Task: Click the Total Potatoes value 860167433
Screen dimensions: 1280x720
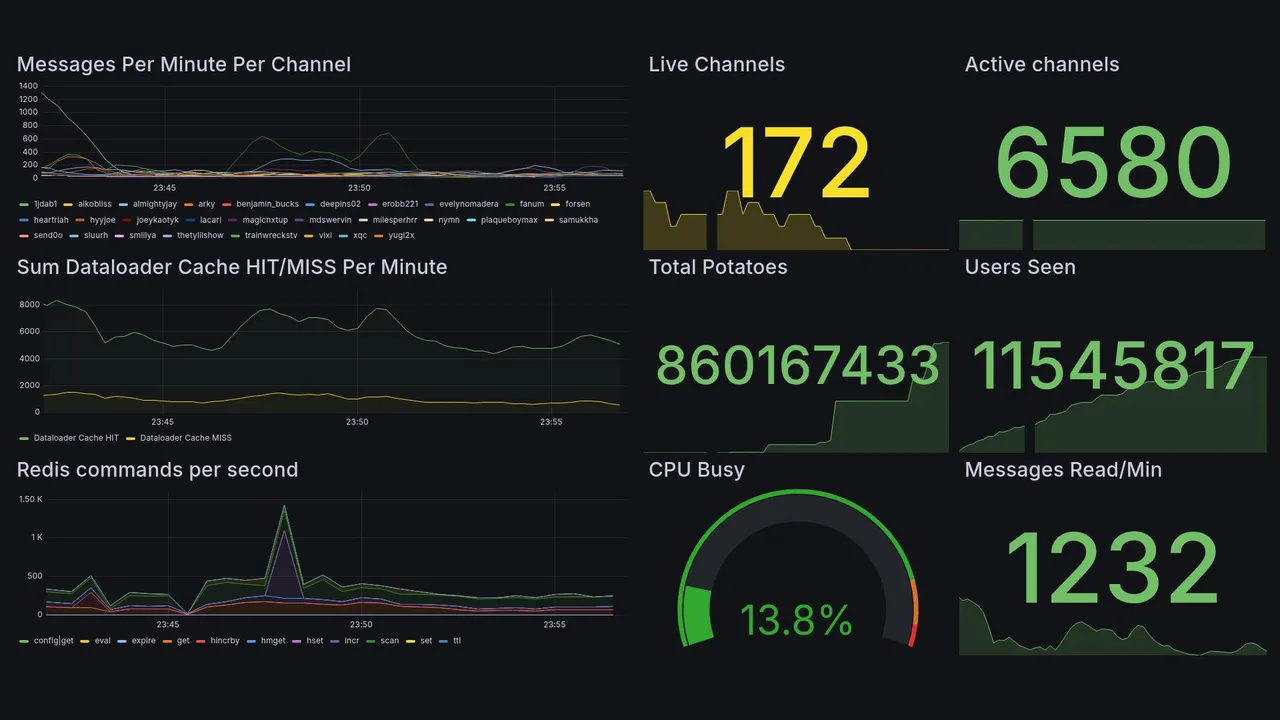Action: pyautogui.click(x=798, y=366)
